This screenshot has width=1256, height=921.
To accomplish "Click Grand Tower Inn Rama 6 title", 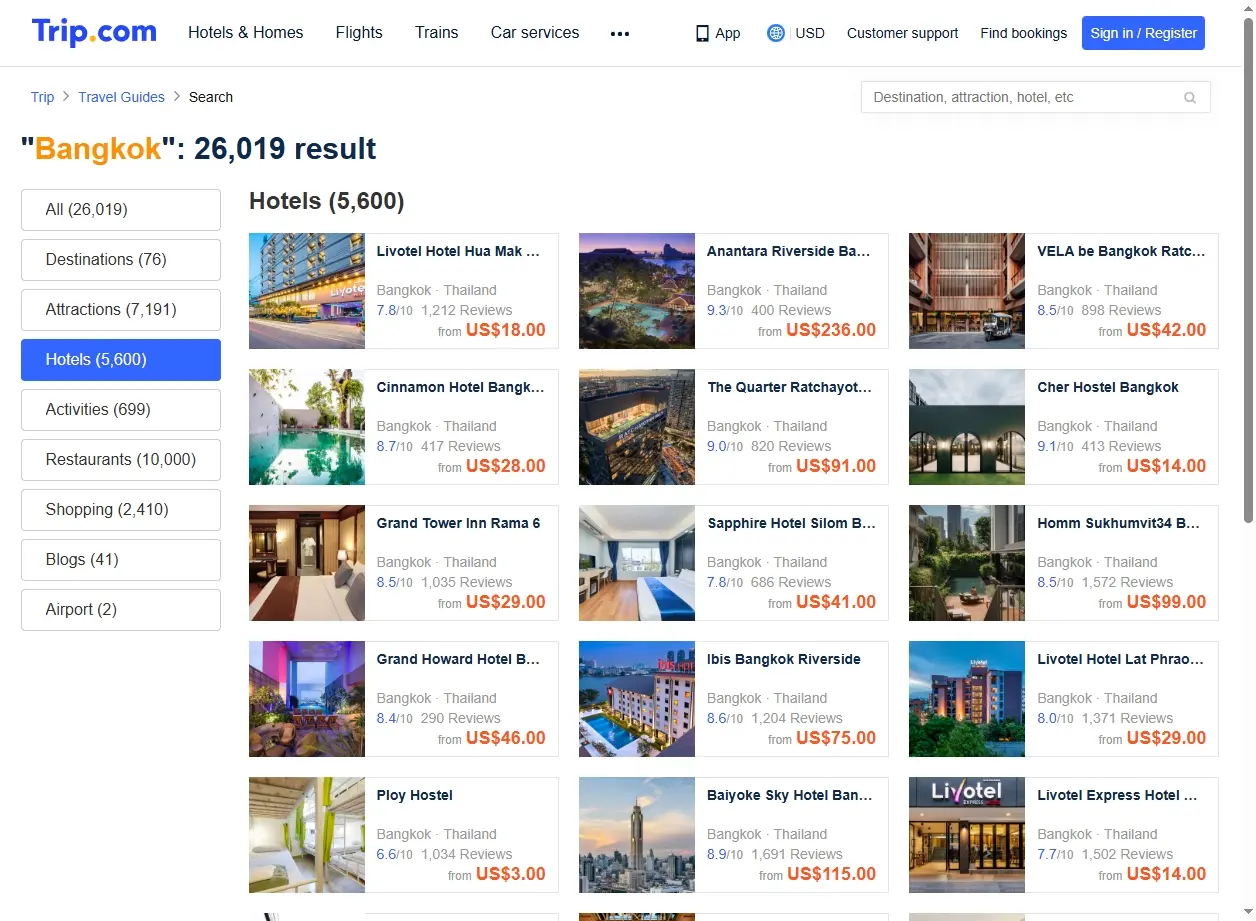I will [x=458, y=523].
